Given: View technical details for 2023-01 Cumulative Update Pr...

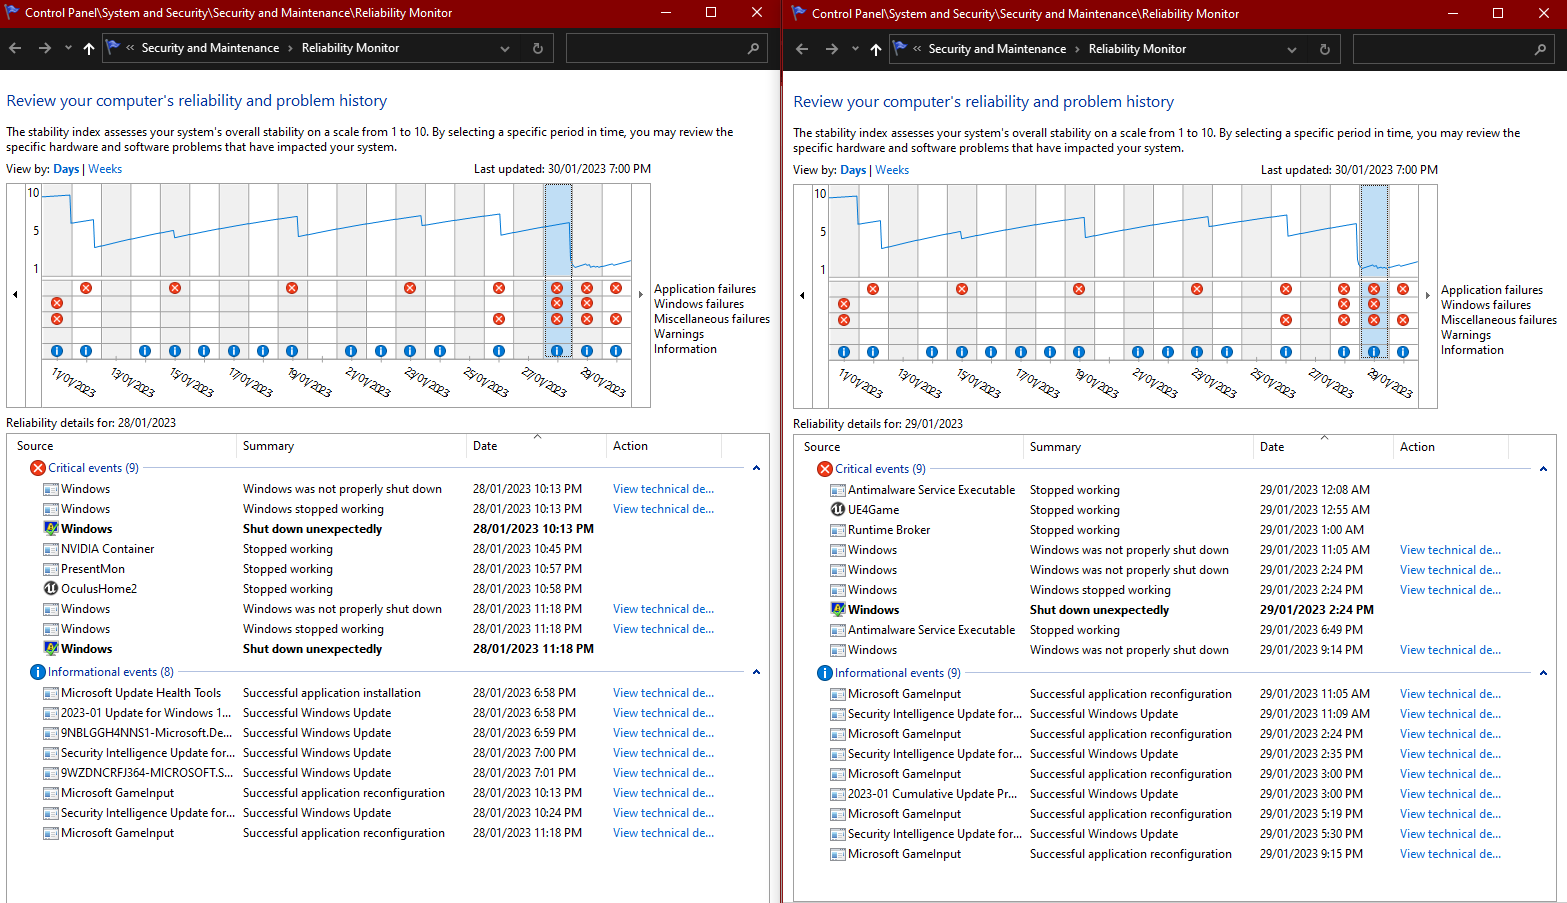Looking at the screenshot, I should pyautogui.click(x=1450, y=794).
